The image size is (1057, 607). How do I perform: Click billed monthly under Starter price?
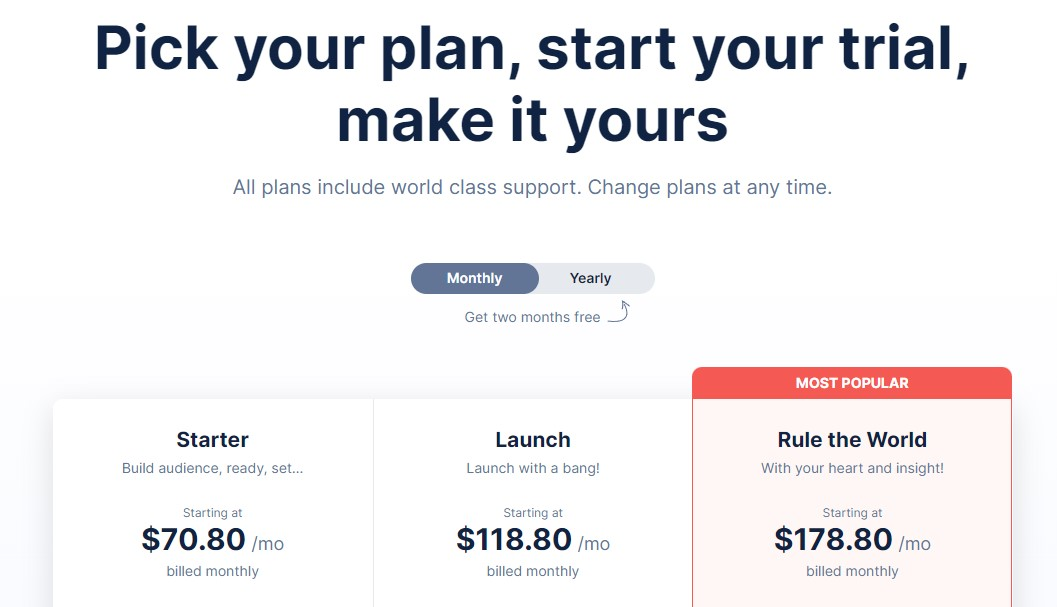[x=212, y=571]
